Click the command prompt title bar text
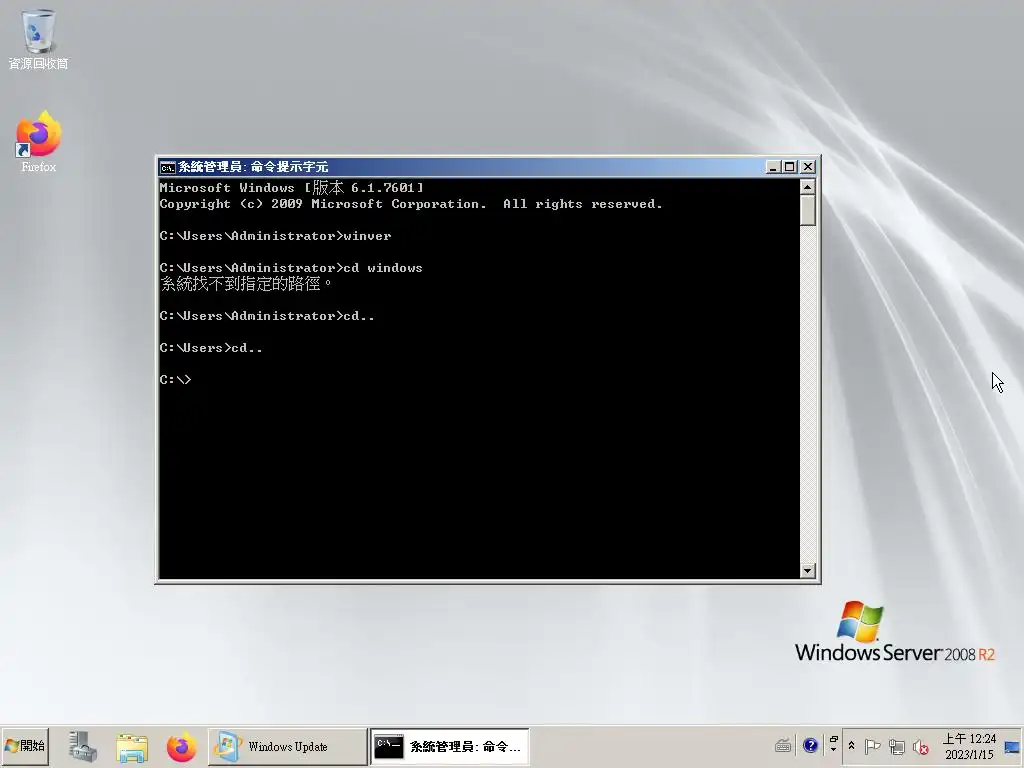The image size is (1024, 768). pos(253,167)
